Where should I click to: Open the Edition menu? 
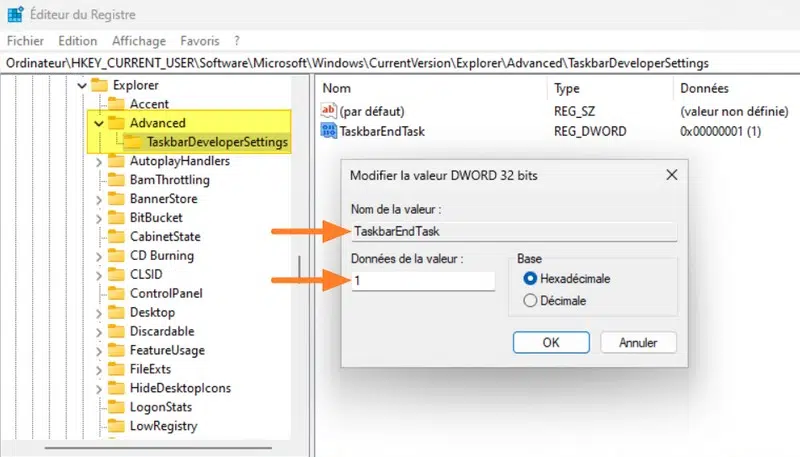pyautogui.click(x=78, y=41)
